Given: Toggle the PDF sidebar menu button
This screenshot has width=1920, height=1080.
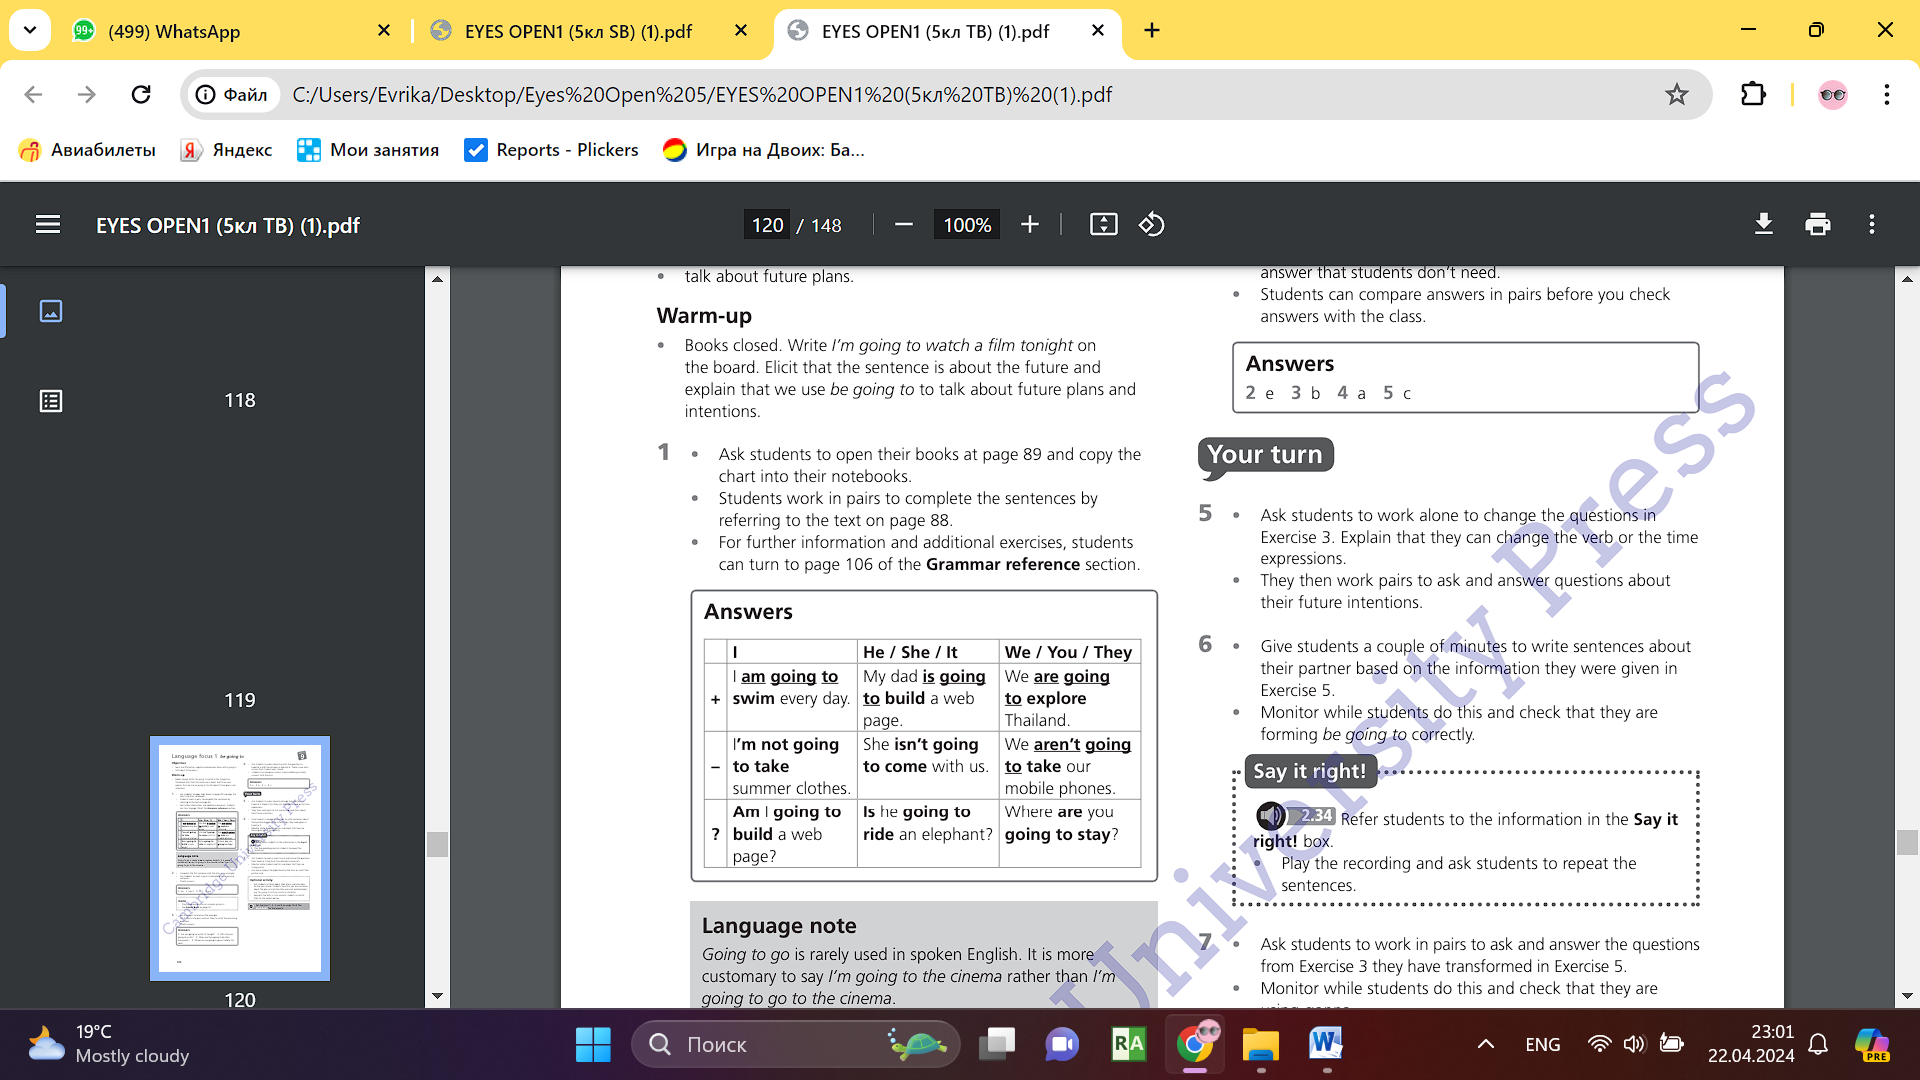Looking at the screenshot, I should click(x=48, y=225).
